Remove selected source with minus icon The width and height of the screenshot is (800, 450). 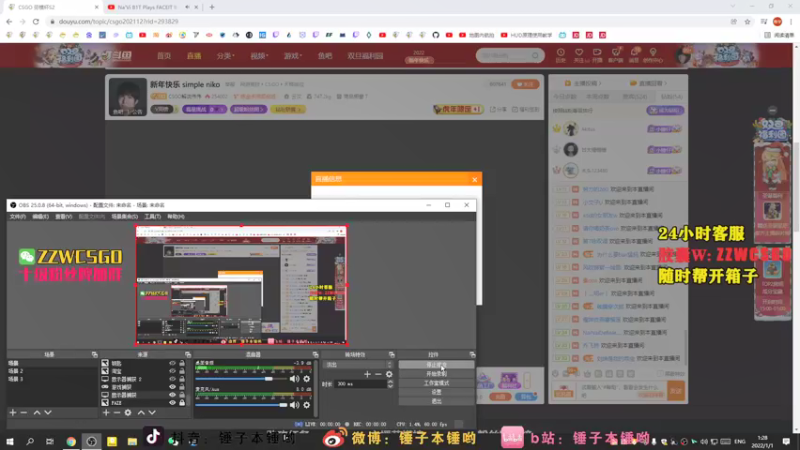pyautogui.click(x=117, y=412)
